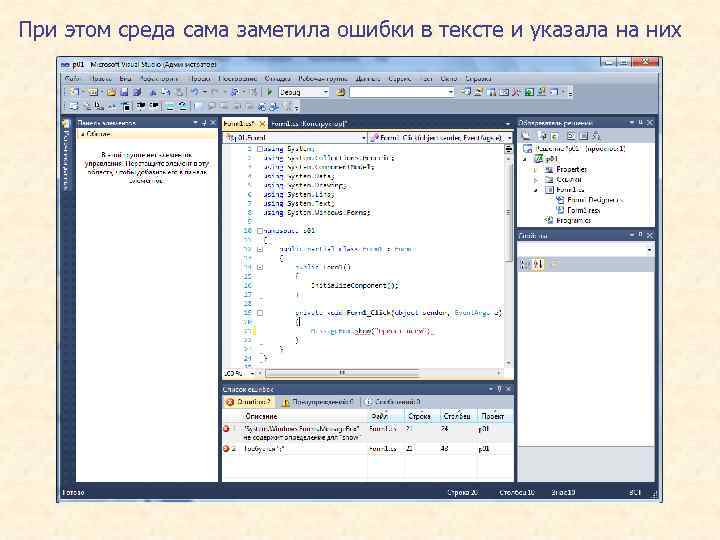Screen dimensions: 720x540
Task: Switch to the Form1.cs [Конструктор] tab
Action: coord(309,124)
